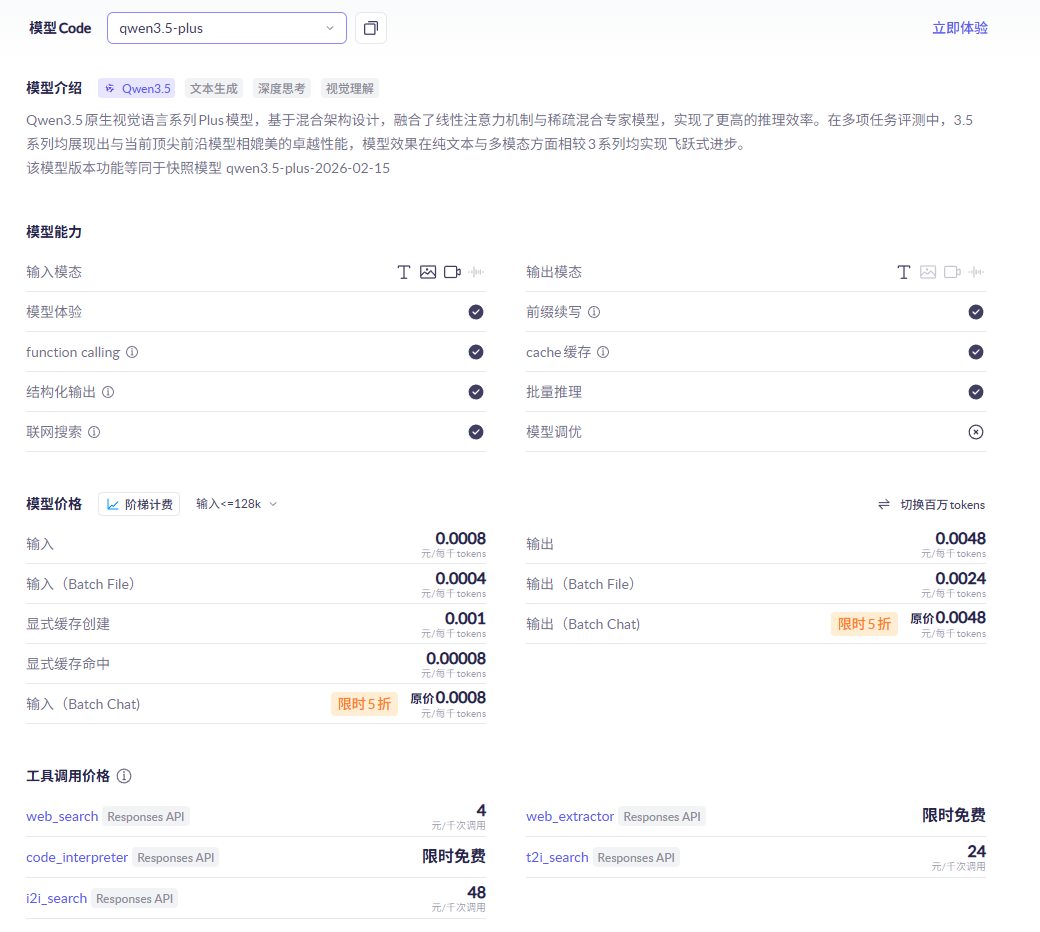Toggle 切换百万 tokens price unit

pos(932,505)
